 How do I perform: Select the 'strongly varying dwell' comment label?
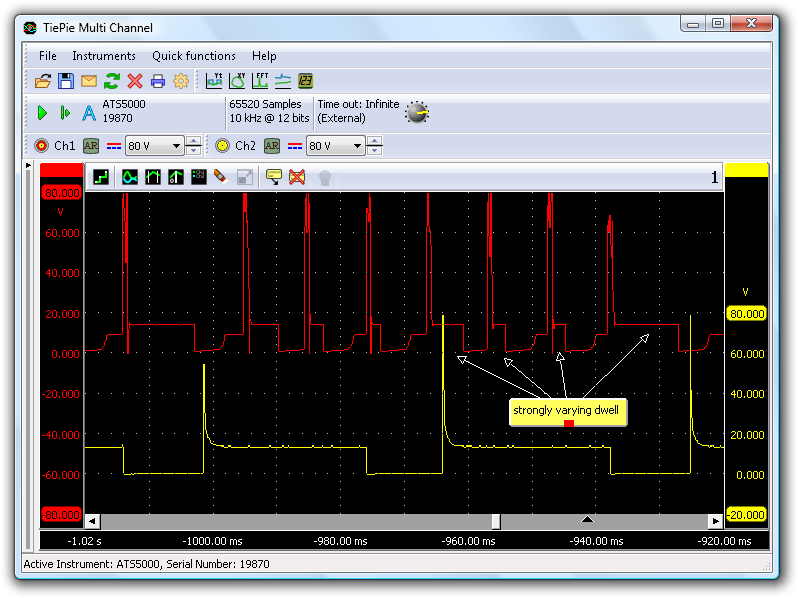pyautogui.click(x=568, y=412)
